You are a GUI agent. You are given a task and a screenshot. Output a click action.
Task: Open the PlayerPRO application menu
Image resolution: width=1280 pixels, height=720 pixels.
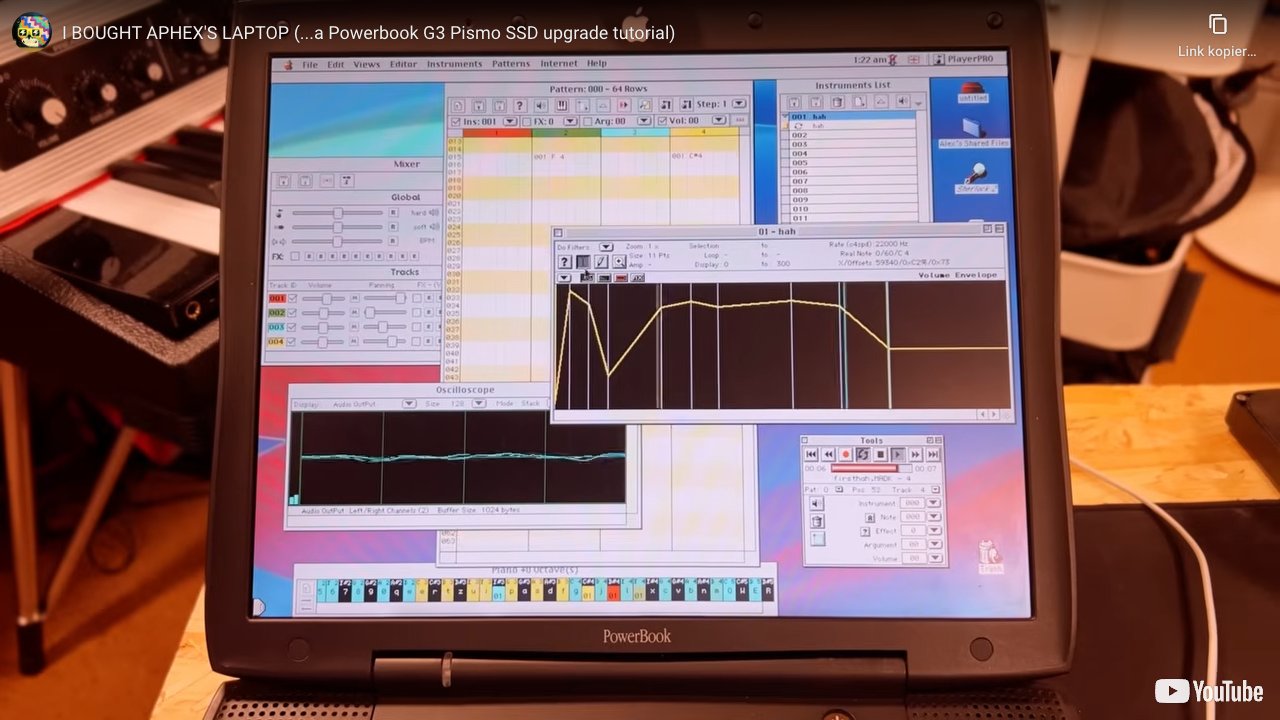click(x=963, y=60)
